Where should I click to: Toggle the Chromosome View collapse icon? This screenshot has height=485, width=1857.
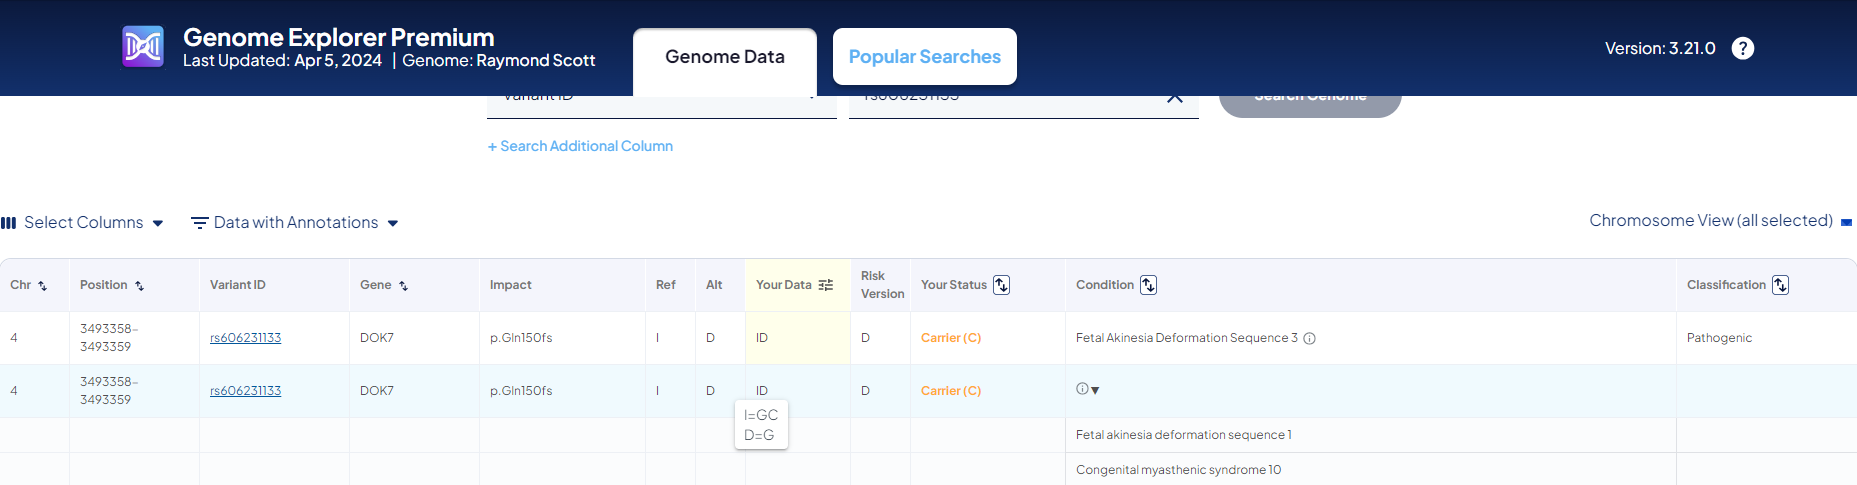[x=1846, y=222]
